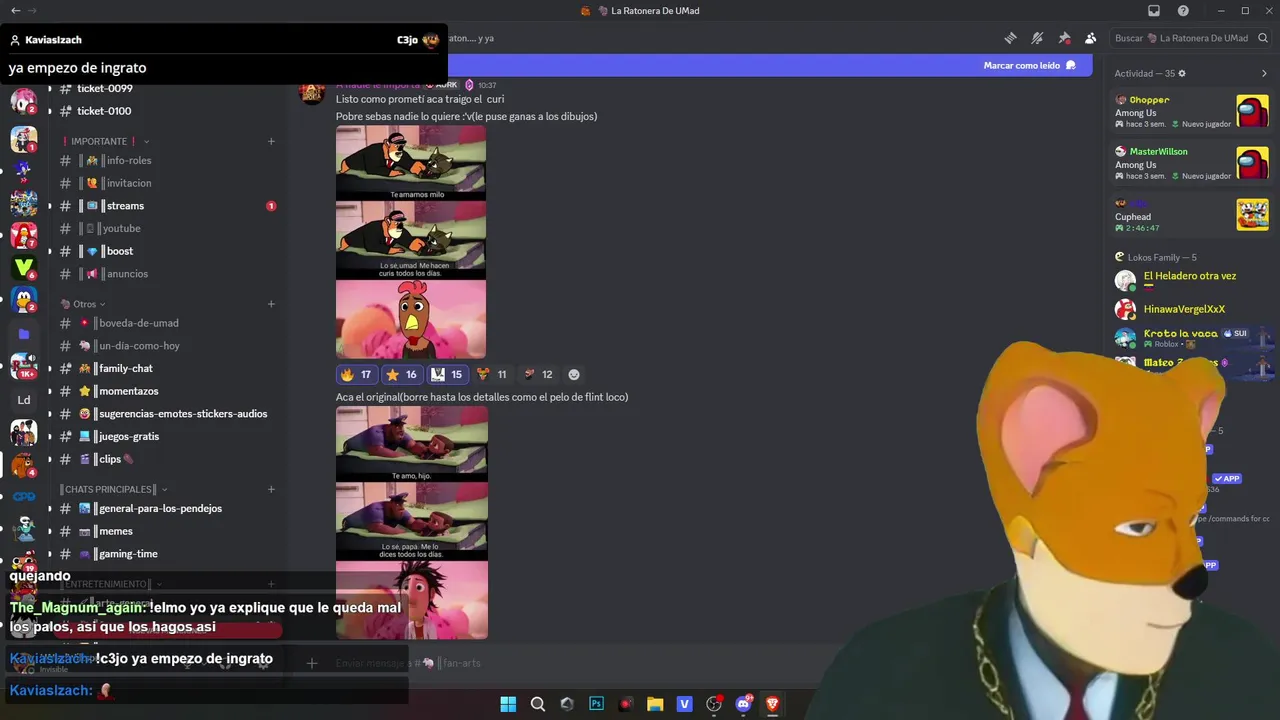Image resolution: width=1280 pixels, height=720 pixels.
Task: Toggle the fire emoji reaction with 17
Action: click(356, 374)
